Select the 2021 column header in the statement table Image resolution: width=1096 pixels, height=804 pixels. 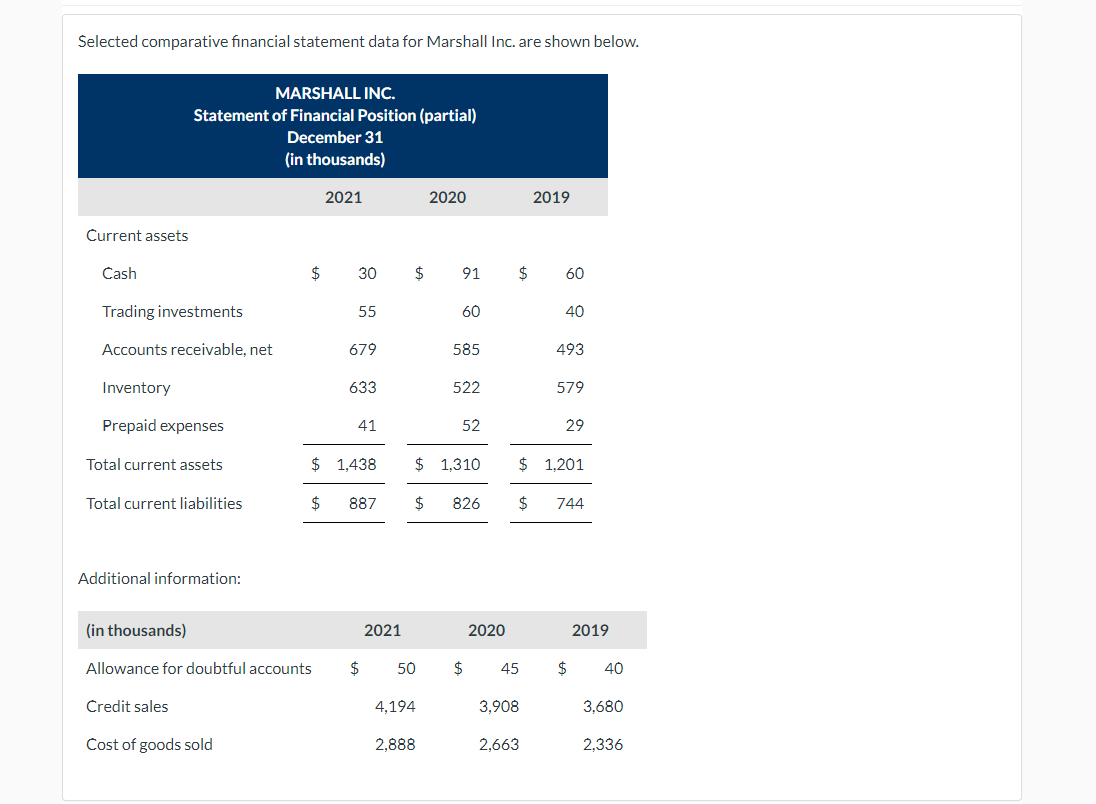point(343,197)
